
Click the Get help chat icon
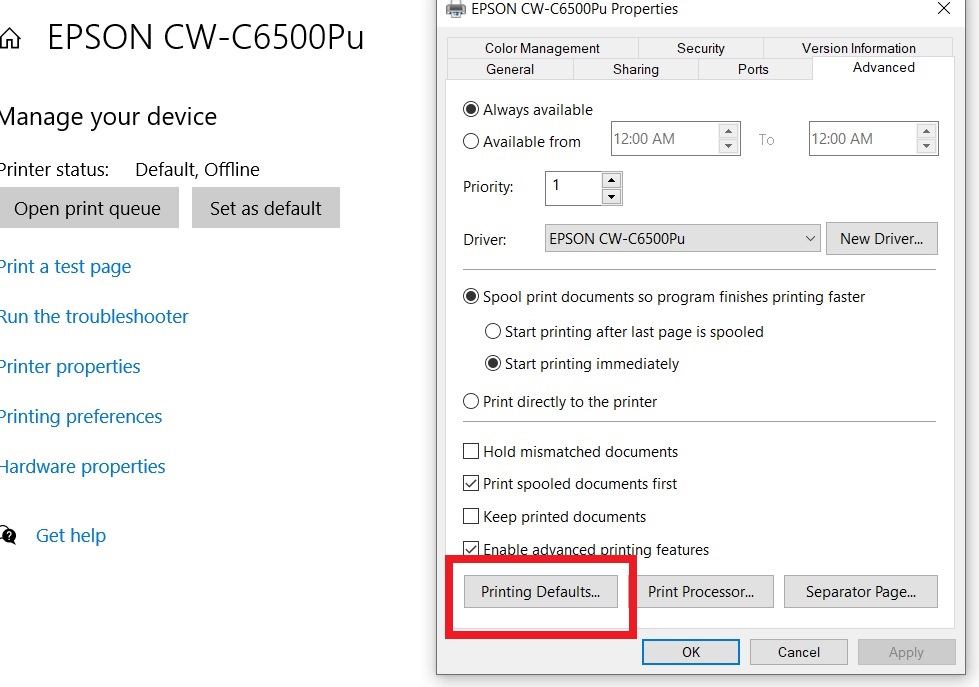(x=8, y=535)
